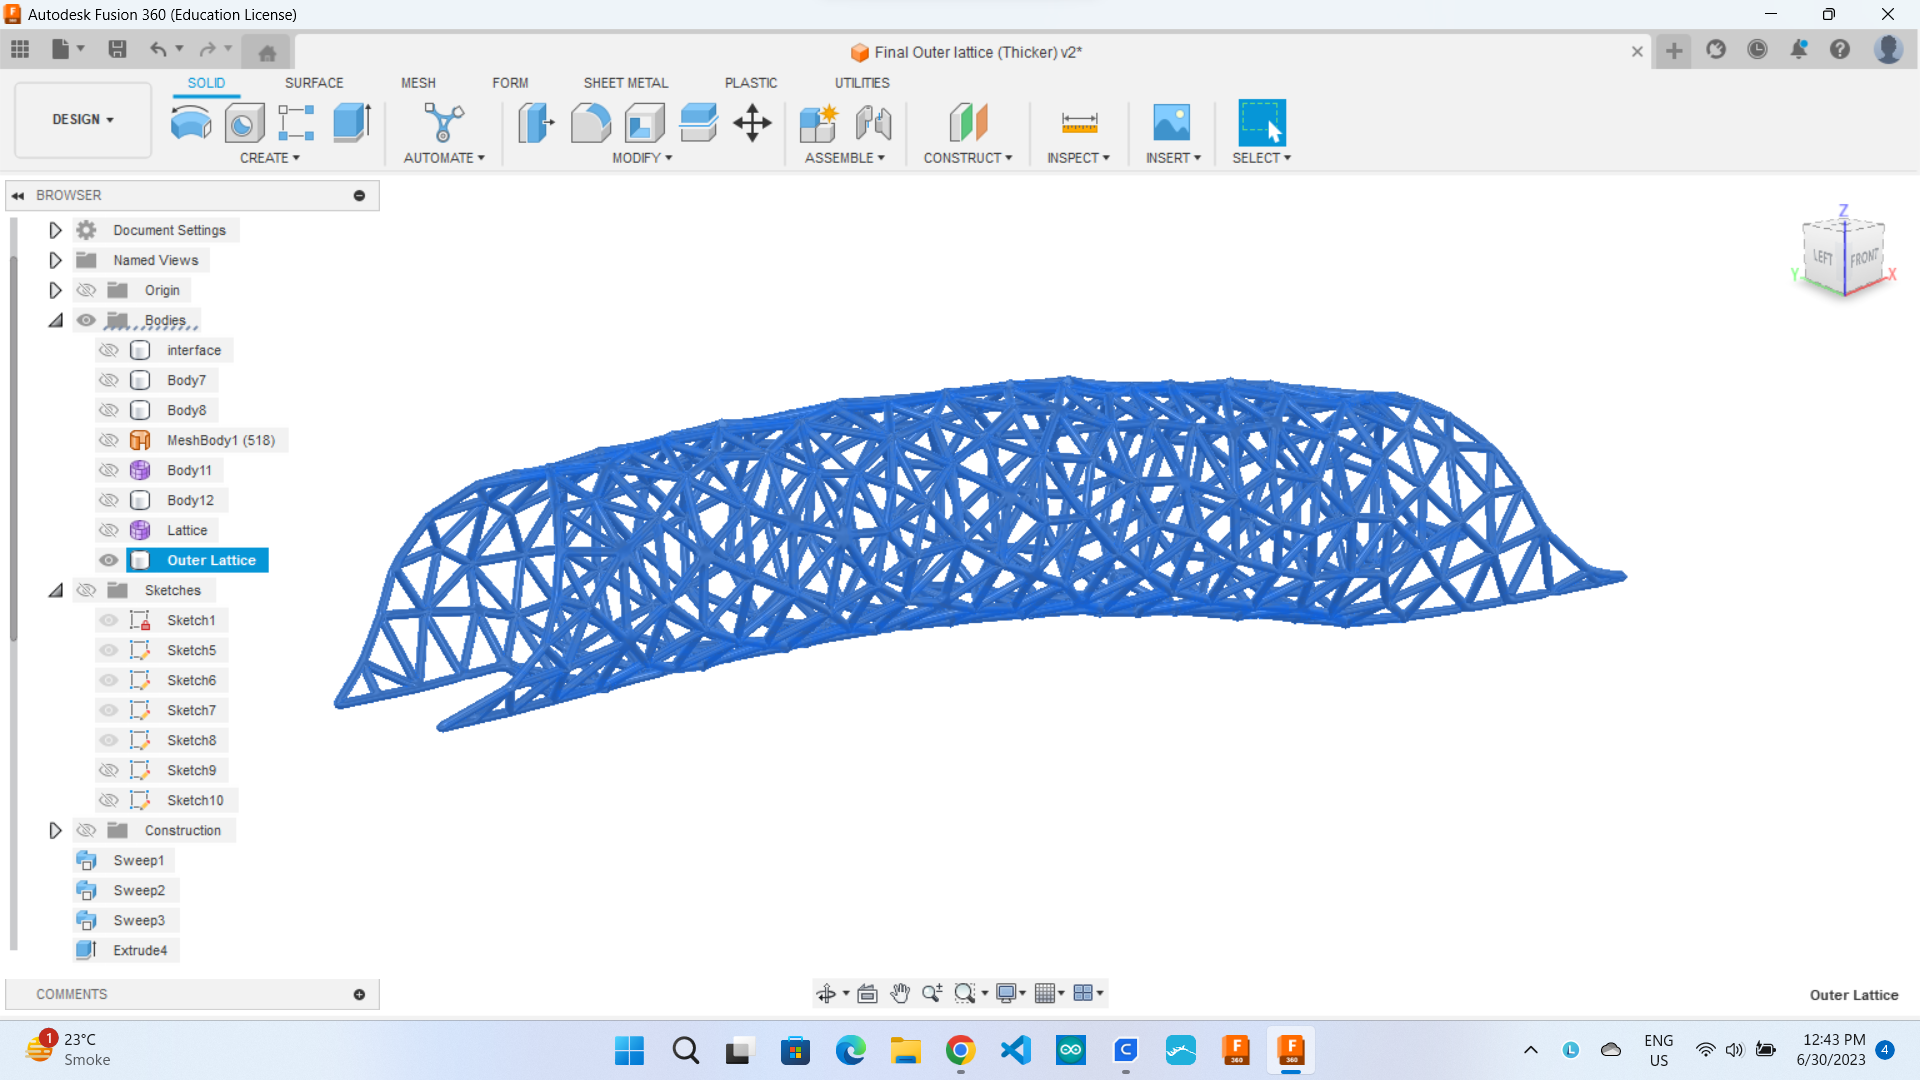Viewport: 1920px width, 1080px height.
Task: Open the Design workspace dropdown
Action: click(82, 120)
